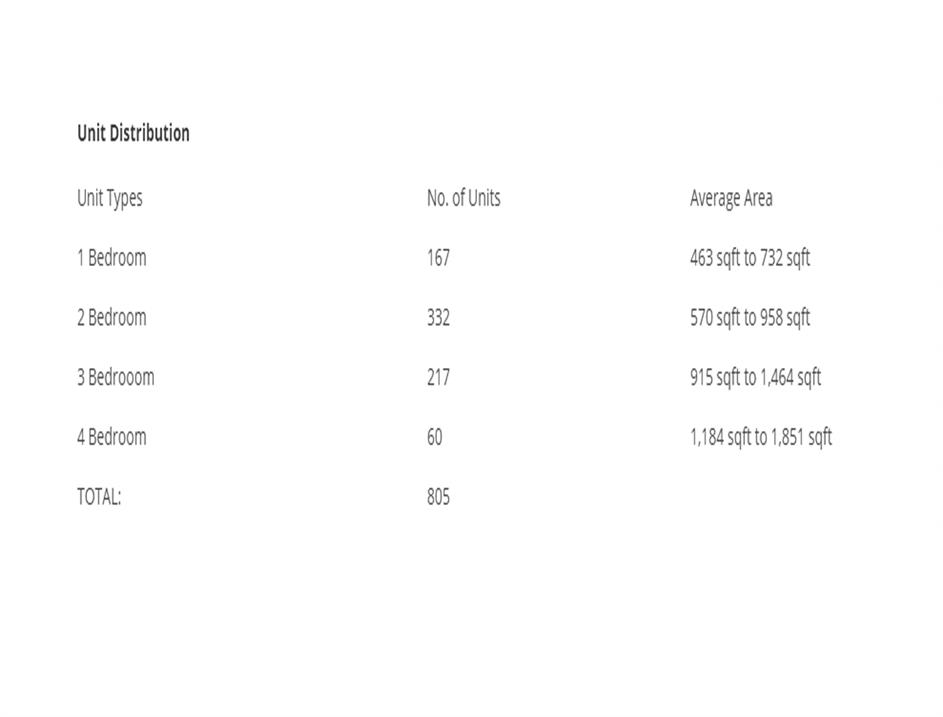Select the 3 Bedrooom row label
943x717 pixels.
coord(115,378)
